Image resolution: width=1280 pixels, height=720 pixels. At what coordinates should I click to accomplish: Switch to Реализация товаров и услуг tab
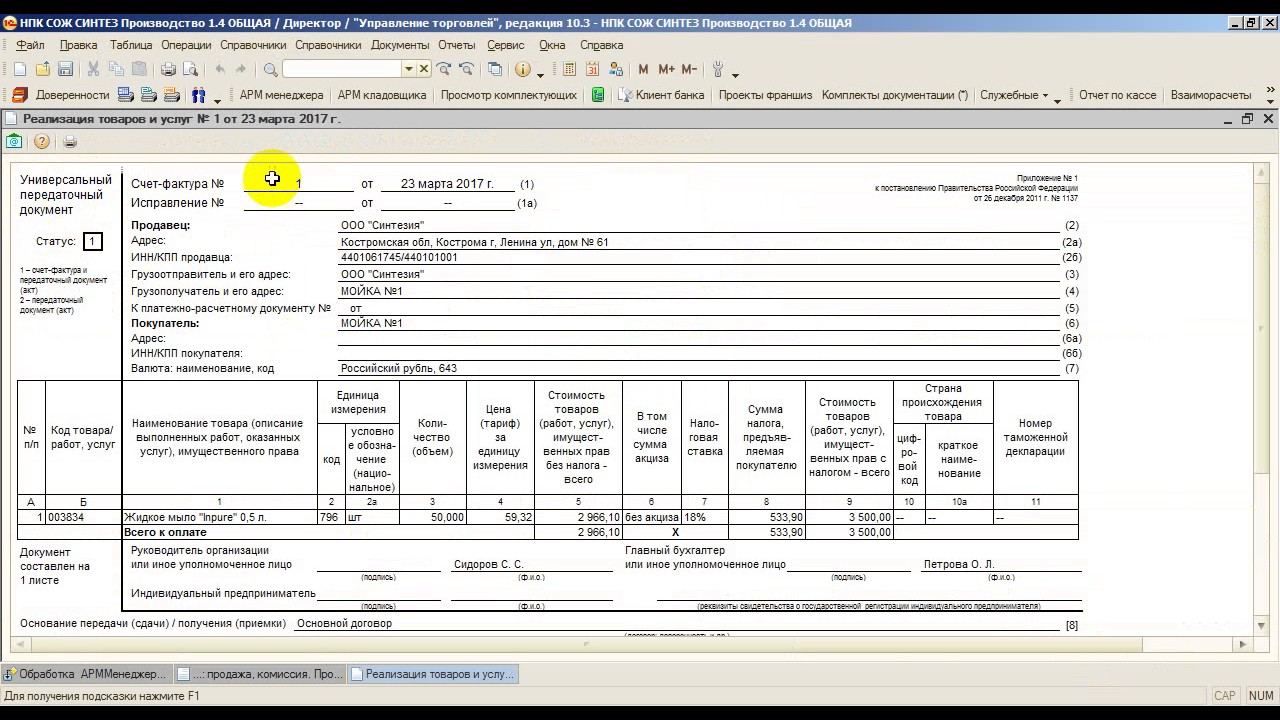coord(433,674)
